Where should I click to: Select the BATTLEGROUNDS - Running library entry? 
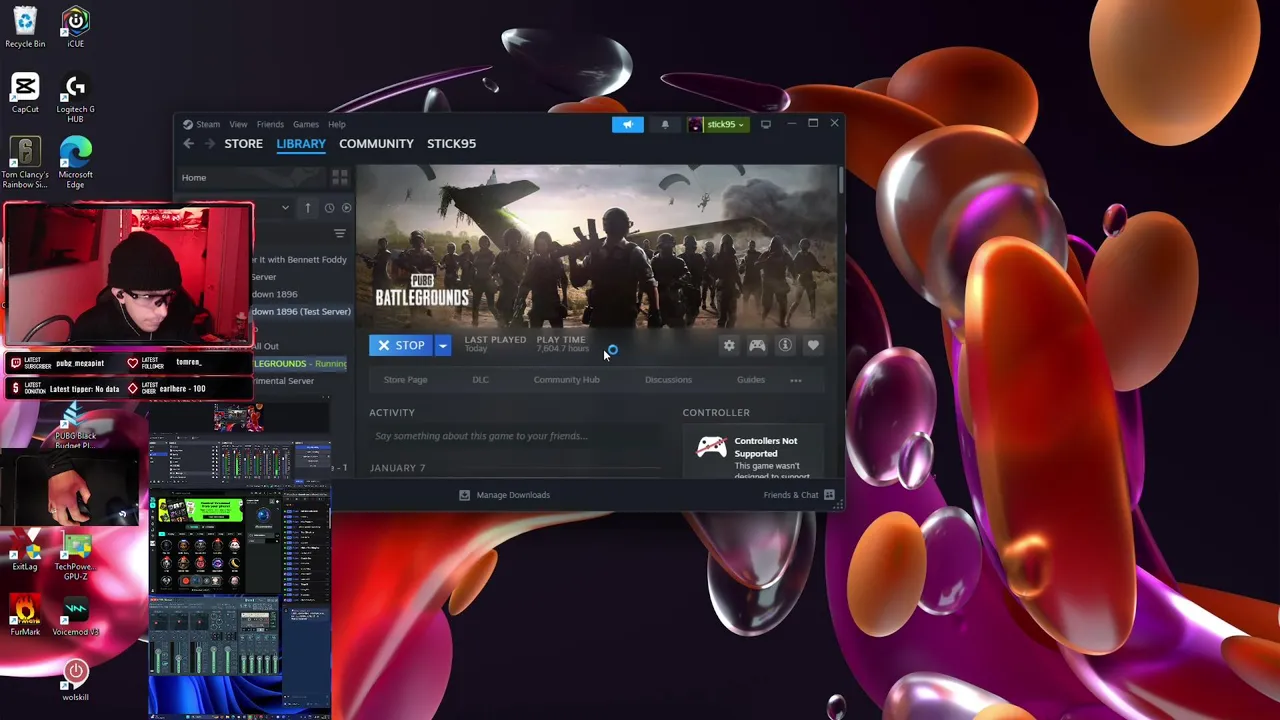300,364
